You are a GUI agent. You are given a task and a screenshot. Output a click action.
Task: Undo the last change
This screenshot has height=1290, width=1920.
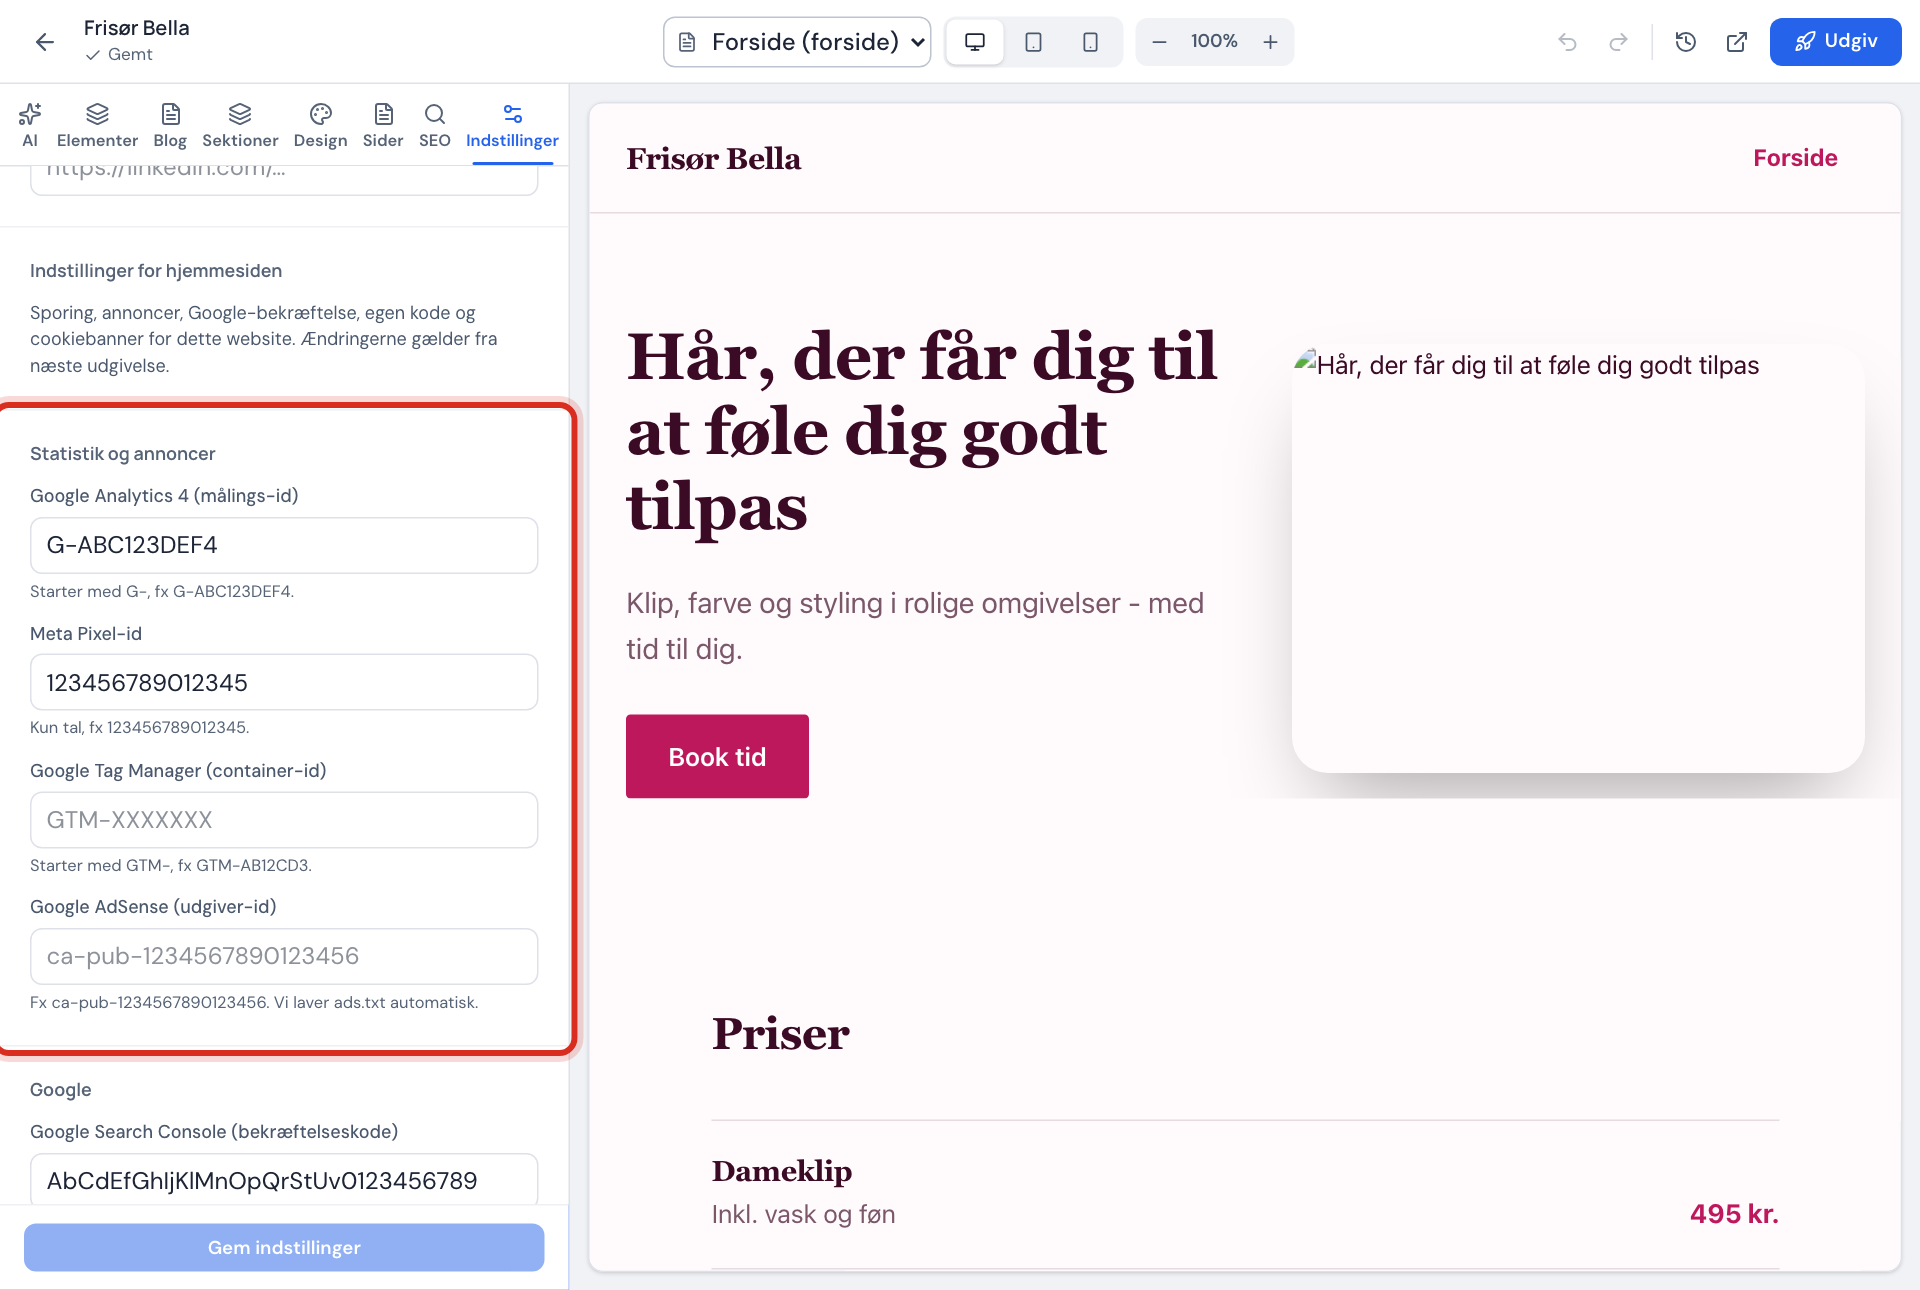coord(1567,42)
